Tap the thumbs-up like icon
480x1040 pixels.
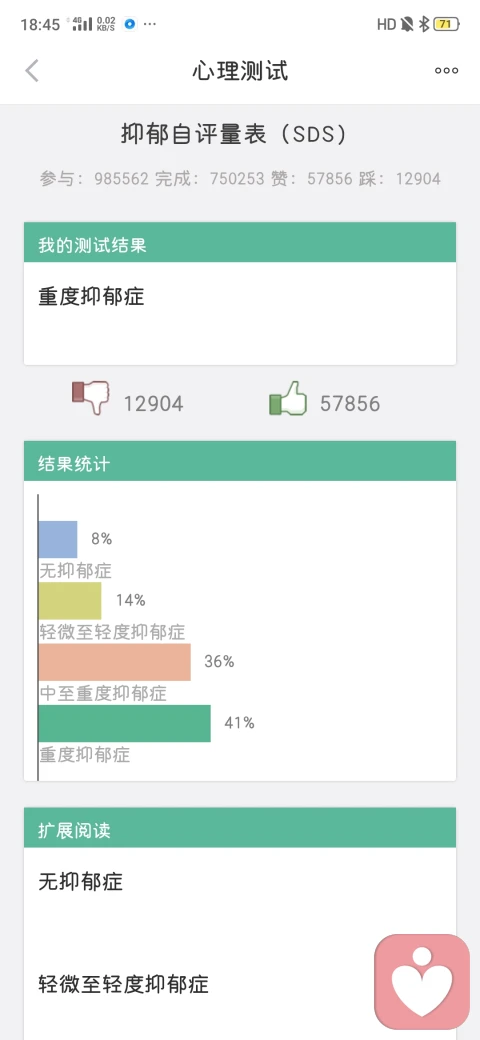[288, 399]
